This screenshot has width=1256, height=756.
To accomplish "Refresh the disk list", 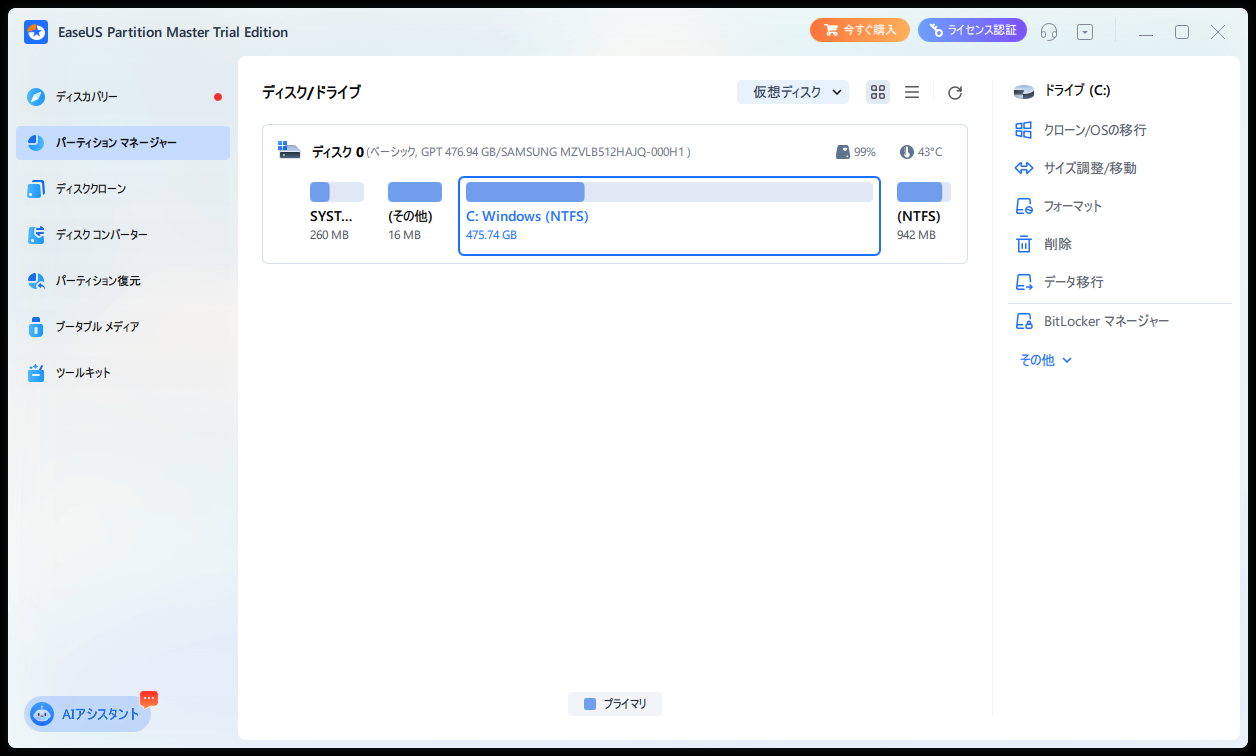I will point(955,93).
